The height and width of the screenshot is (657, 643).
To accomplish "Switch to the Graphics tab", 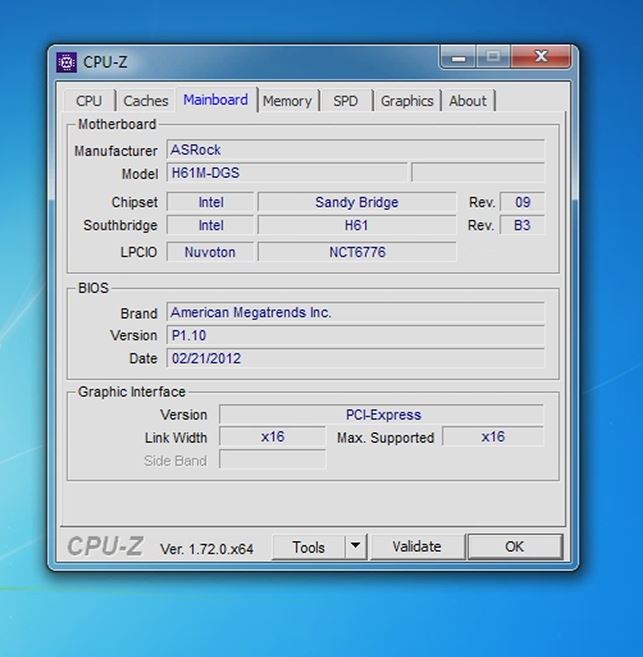I will 407,101.
